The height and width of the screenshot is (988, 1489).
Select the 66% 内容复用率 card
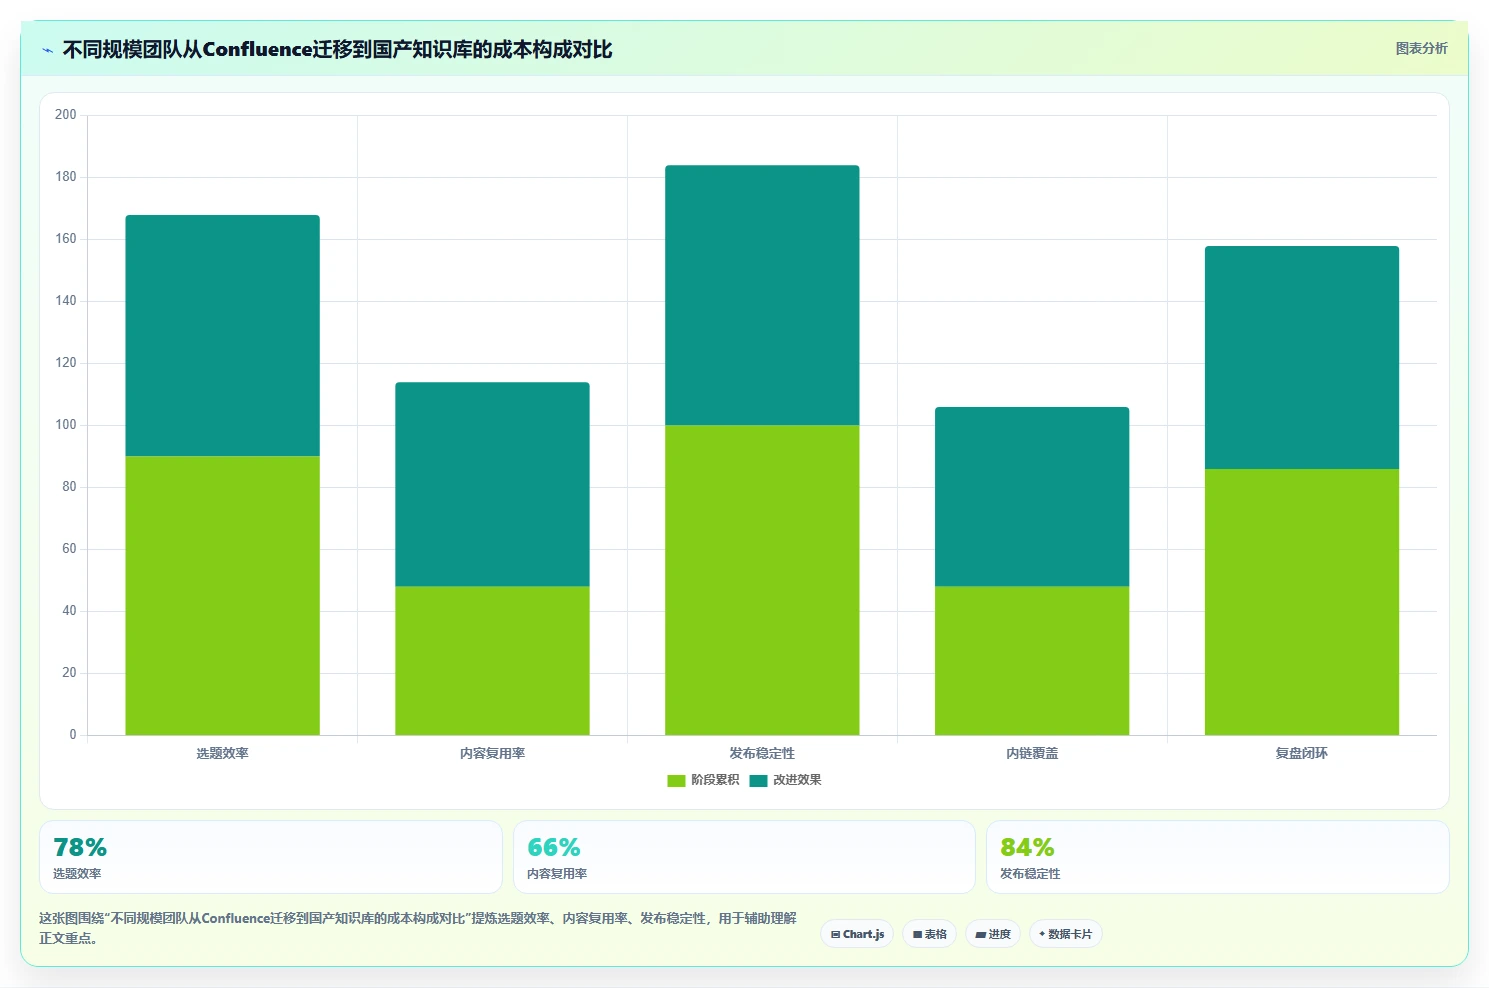click(x=744, y=857)
